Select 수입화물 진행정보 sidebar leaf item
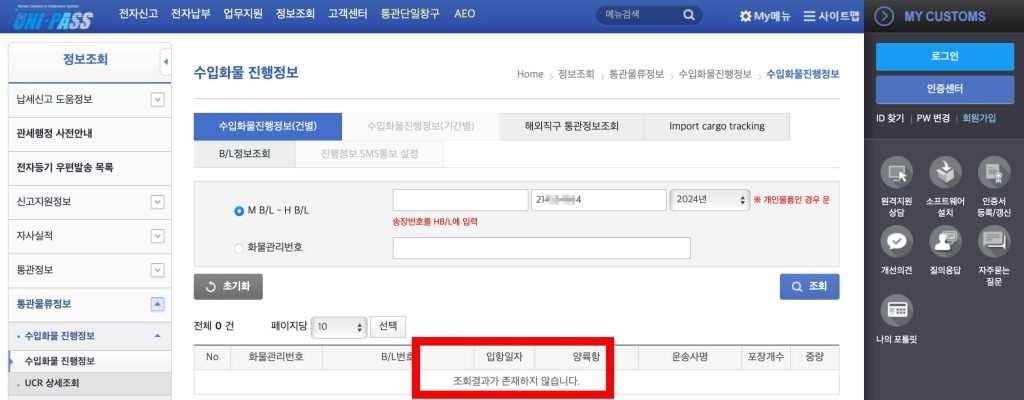Screen dimensions: 1024x400 point(89,361)
